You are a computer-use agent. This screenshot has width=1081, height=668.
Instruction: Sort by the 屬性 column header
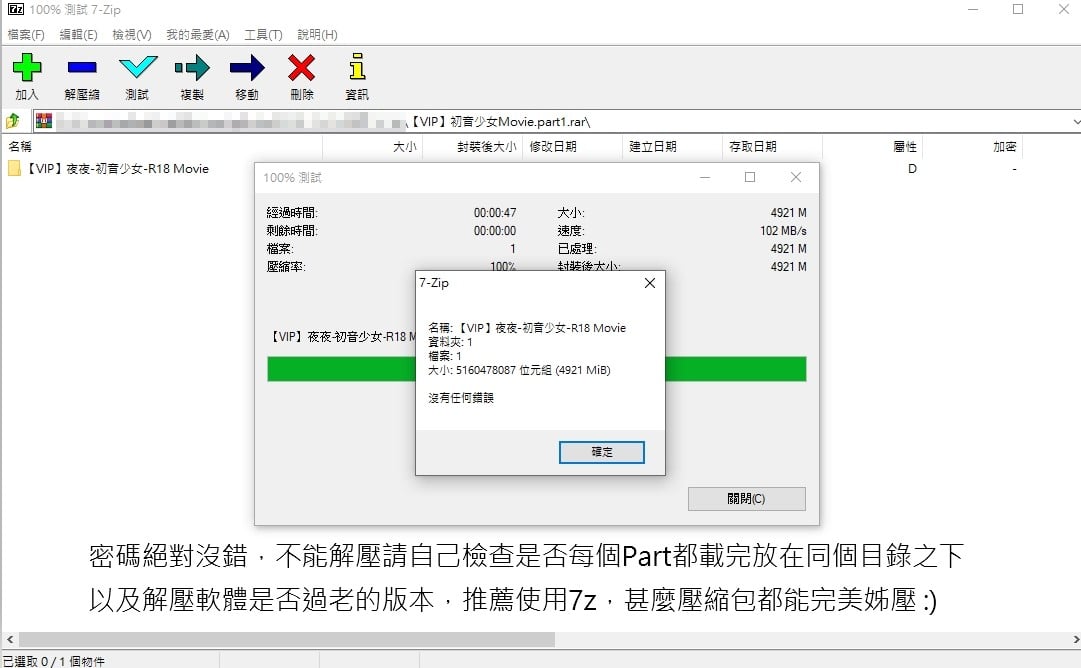(872, 147)
